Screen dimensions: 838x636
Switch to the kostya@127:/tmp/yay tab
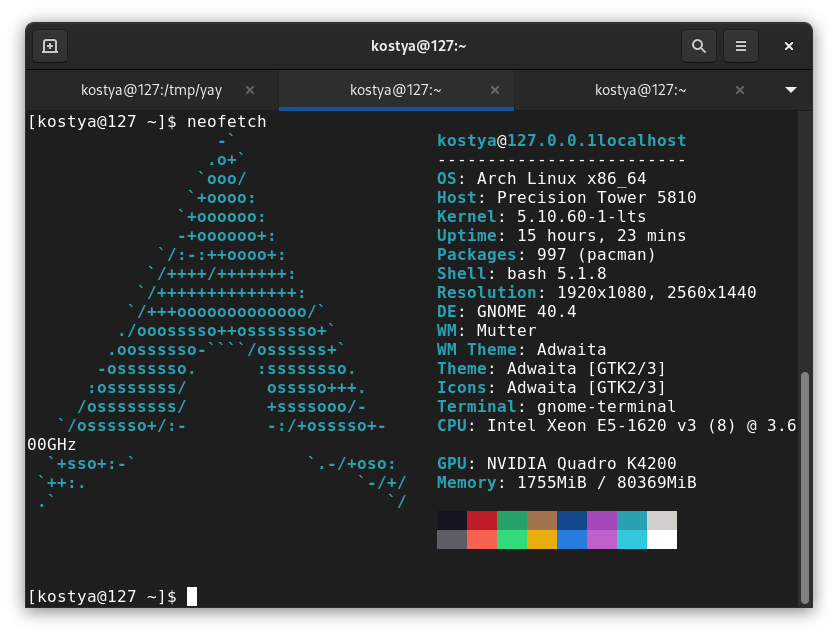point(151,90)
